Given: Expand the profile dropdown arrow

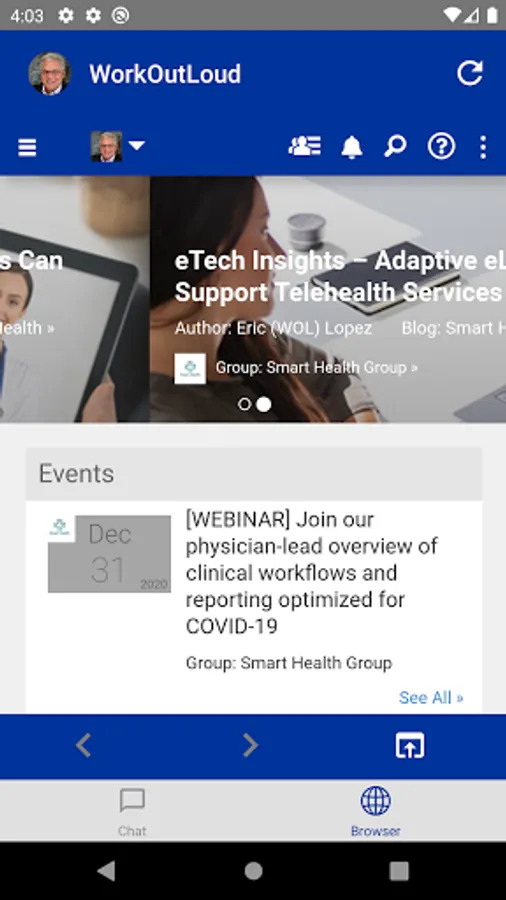Looking at the screenshot, I should [x=137, y=146].
